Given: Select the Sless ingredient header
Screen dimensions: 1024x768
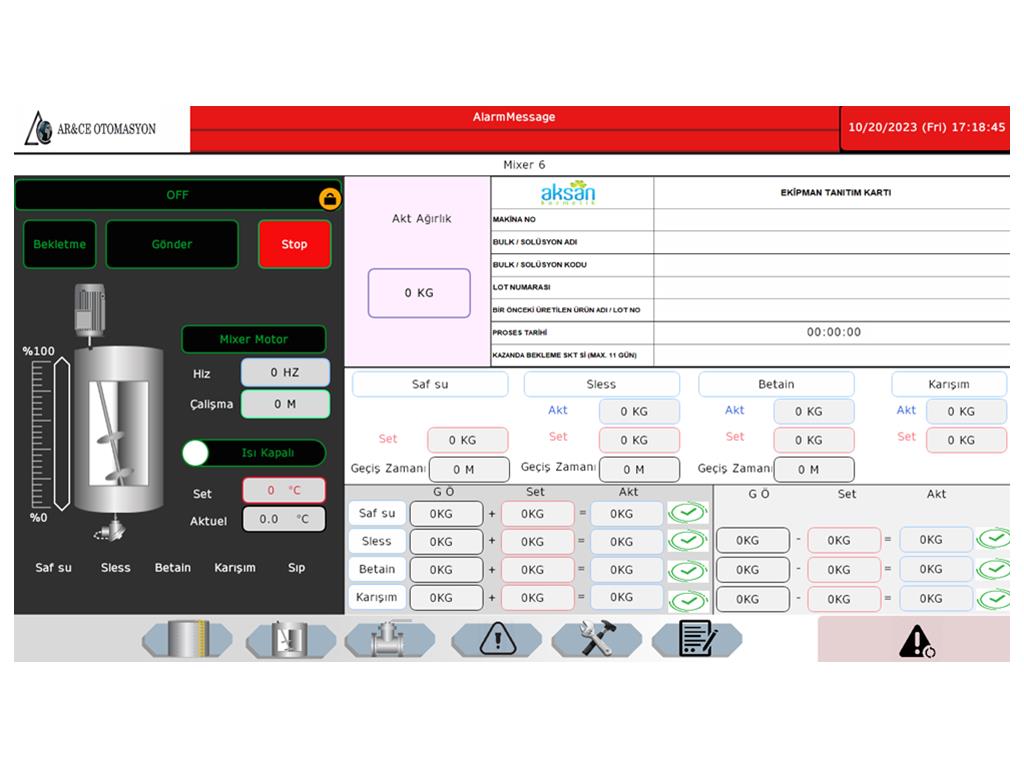Looking at the screenshot, I should 601,384.
